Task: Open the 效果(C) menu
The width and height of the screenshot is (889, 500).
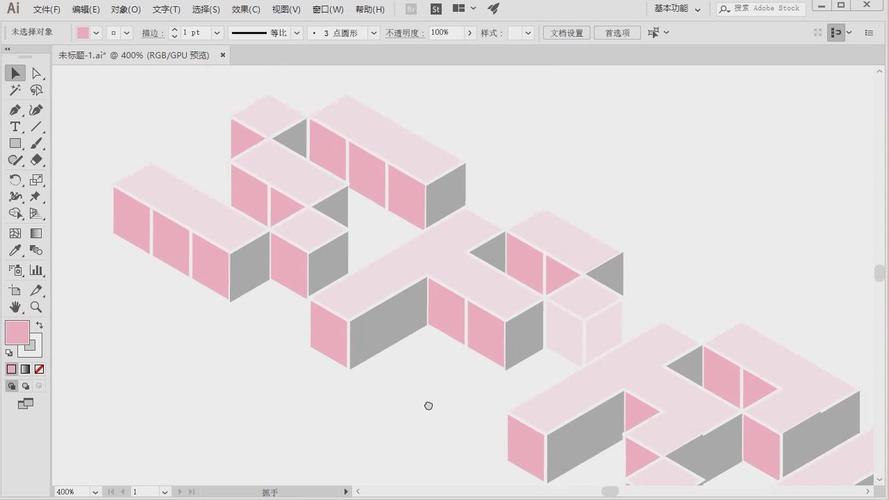Action: click(x=245, y=10)
